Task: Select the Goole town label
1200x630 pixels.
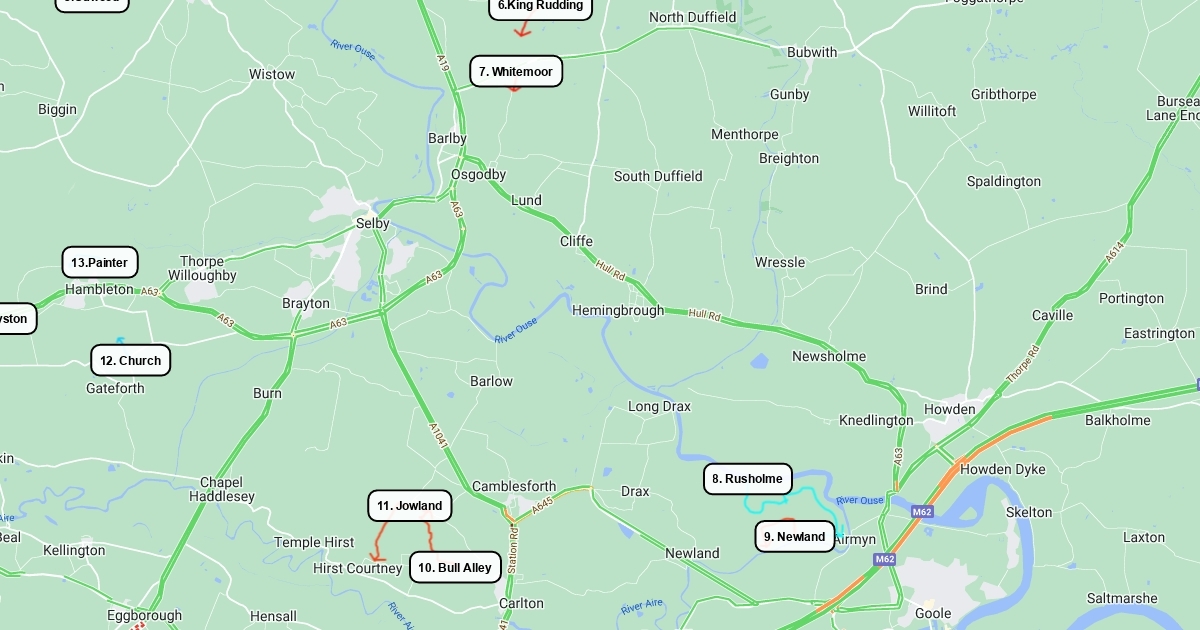Action: click(x=933, y=613)
